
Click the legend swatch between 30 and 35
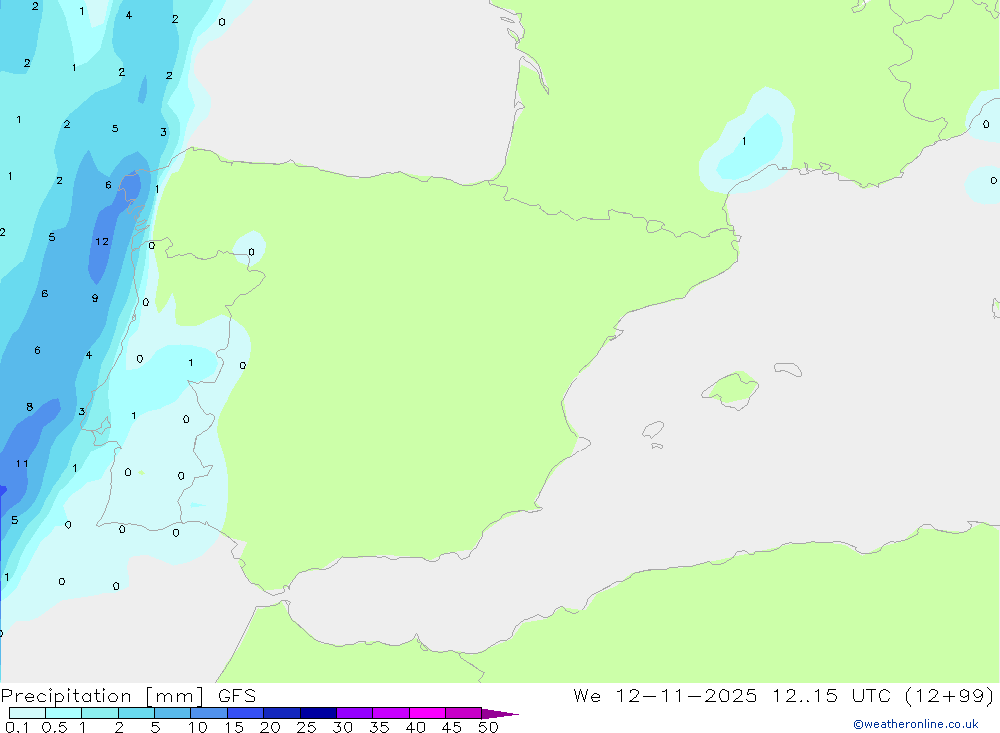pos(354,713)
